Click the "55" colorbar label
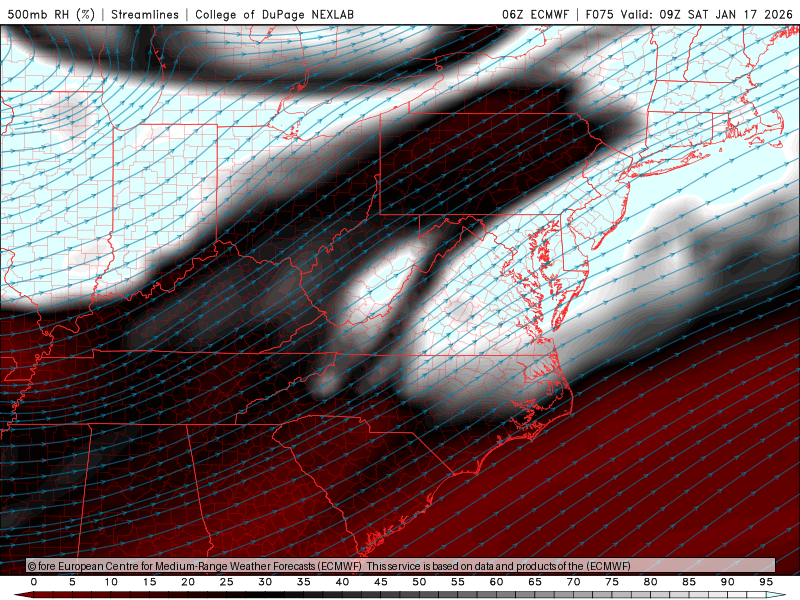Viewport: 800px width, 600px height. (458, 582)
